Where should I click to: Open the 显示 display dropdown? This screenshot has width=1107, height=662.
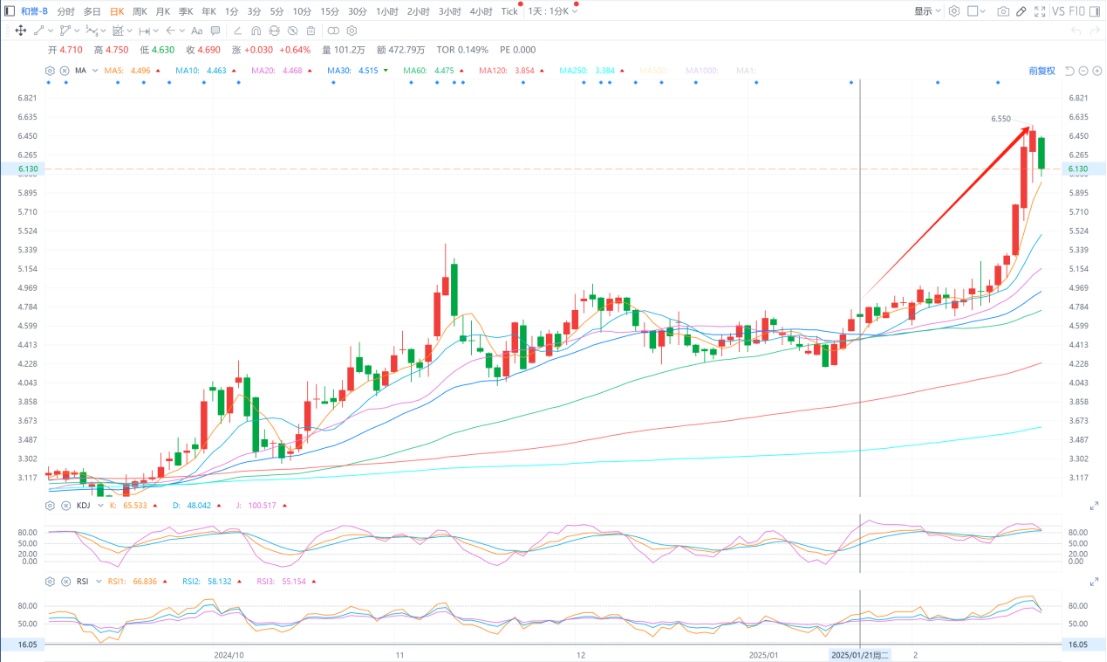[x=927, y=11]
